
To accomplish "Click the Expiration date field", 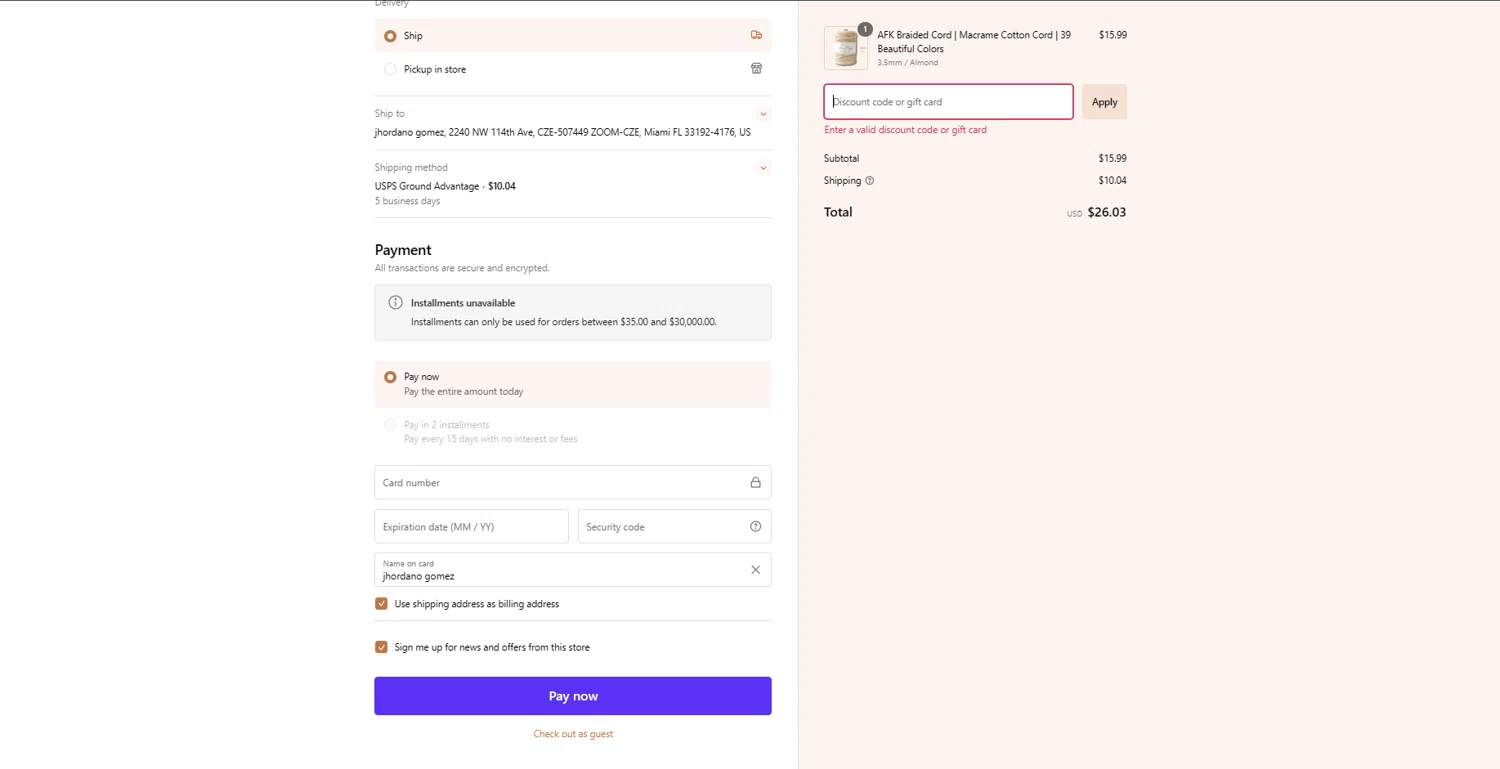I will point(471,527).
